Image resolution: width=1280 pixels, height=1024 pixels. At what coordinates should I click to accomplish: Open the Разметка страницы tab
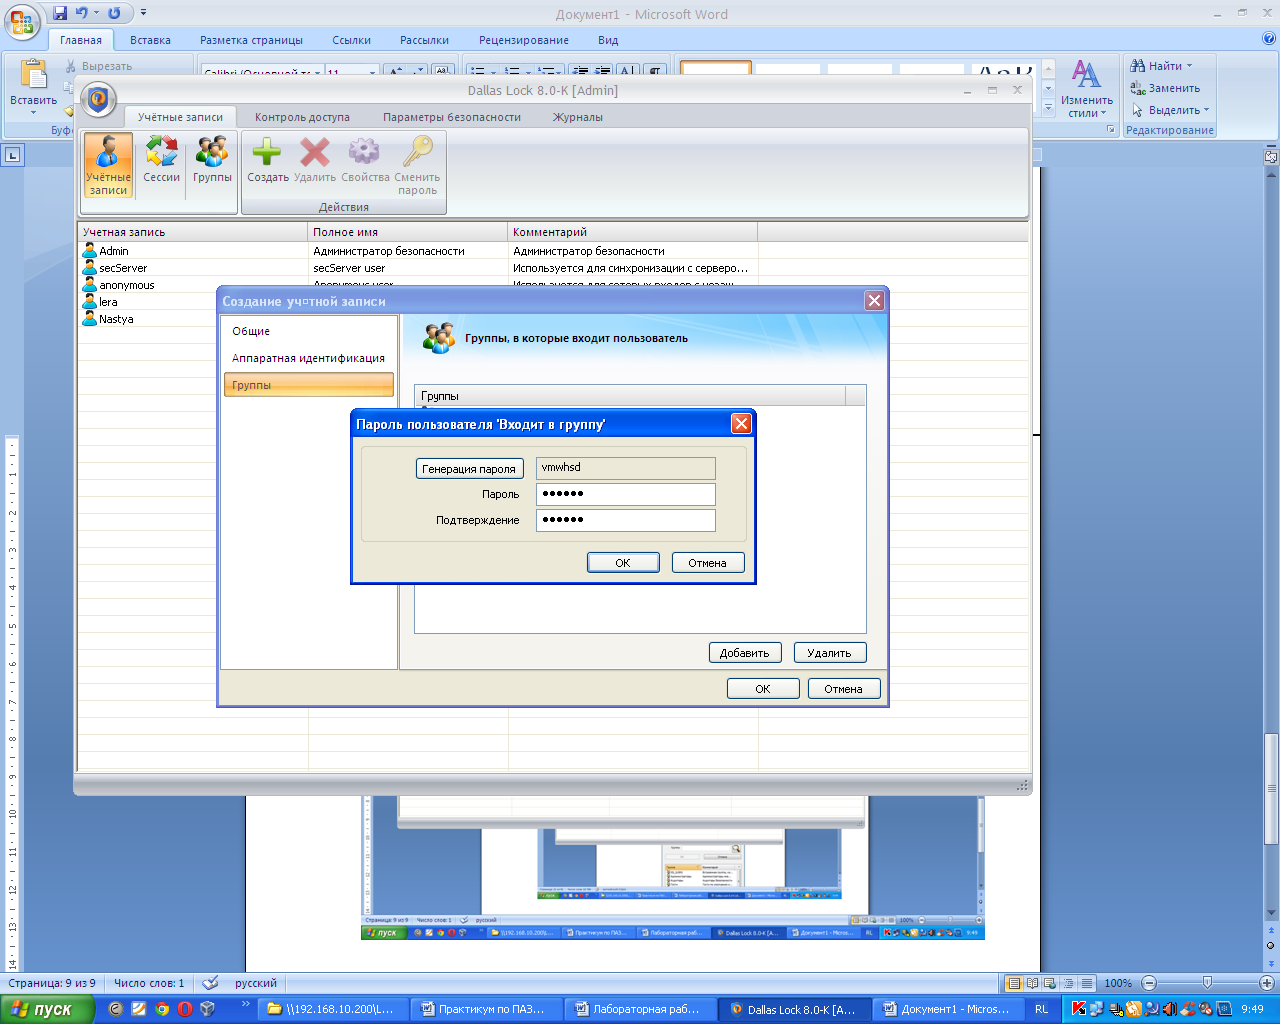coord(251,40)
